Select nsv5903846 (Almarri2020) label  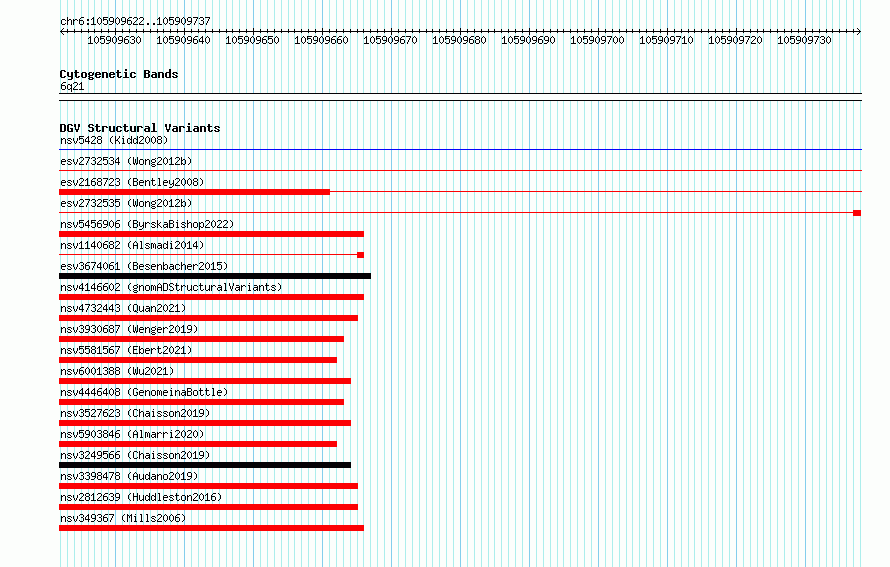coord(132,434)
